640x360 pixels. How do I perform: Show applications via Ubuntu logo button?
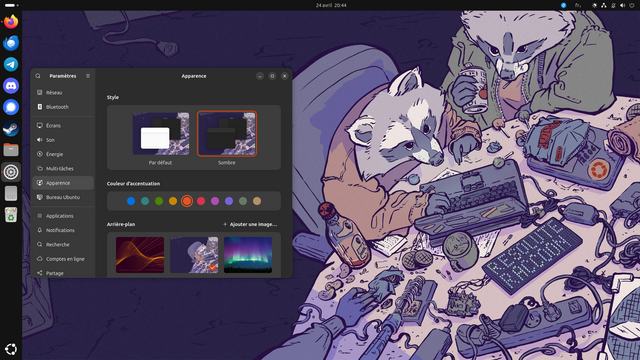[x=11, y=349]
